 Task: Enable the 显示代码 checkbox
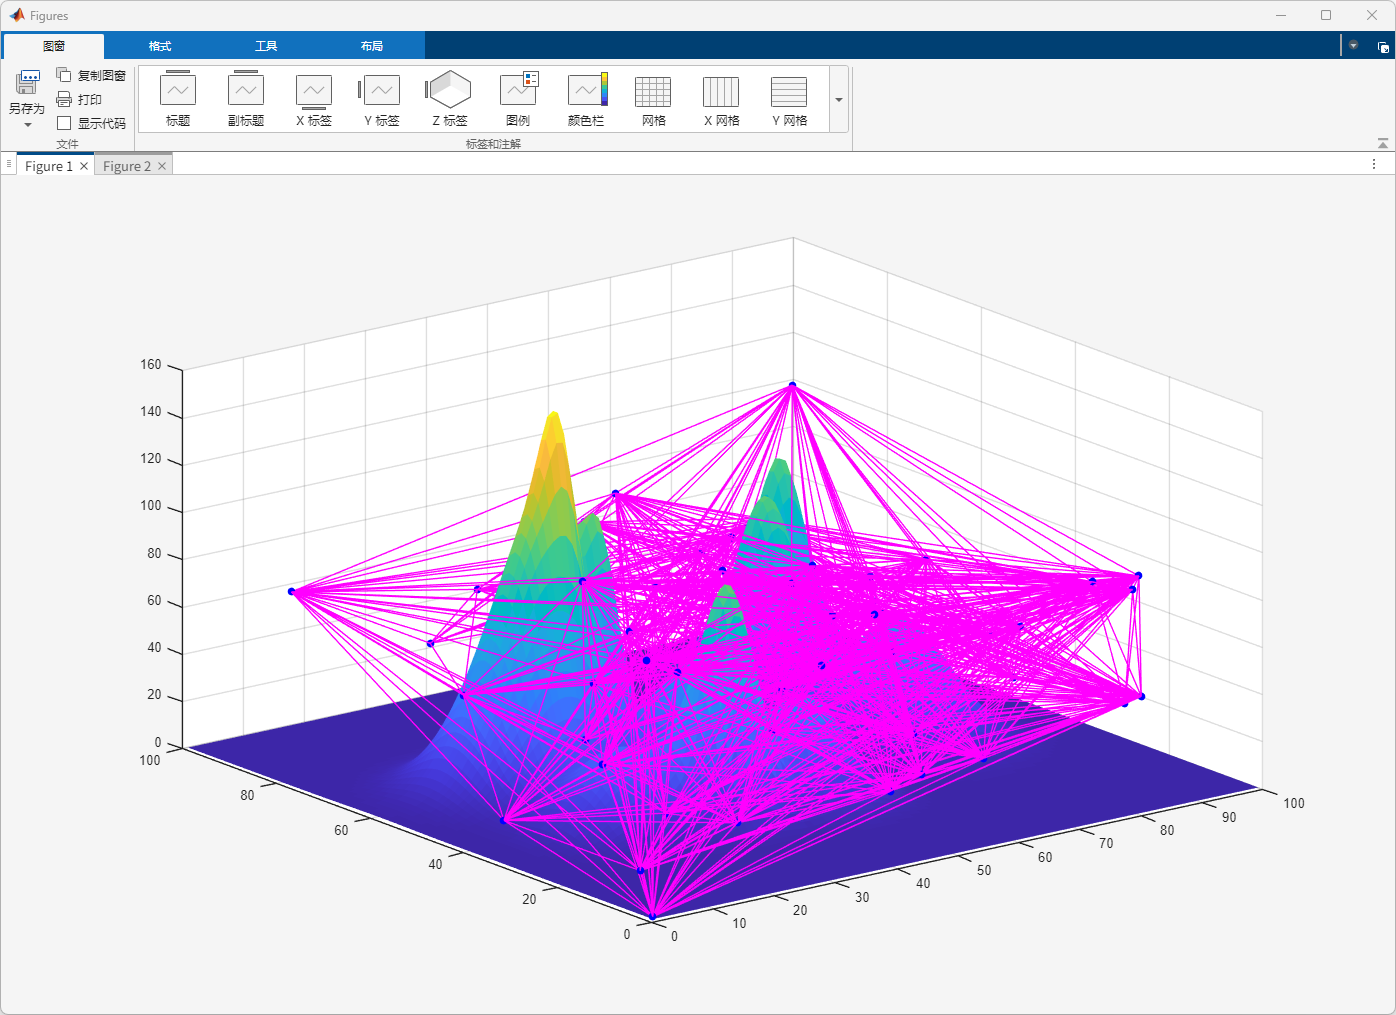[x=64, y=123]
